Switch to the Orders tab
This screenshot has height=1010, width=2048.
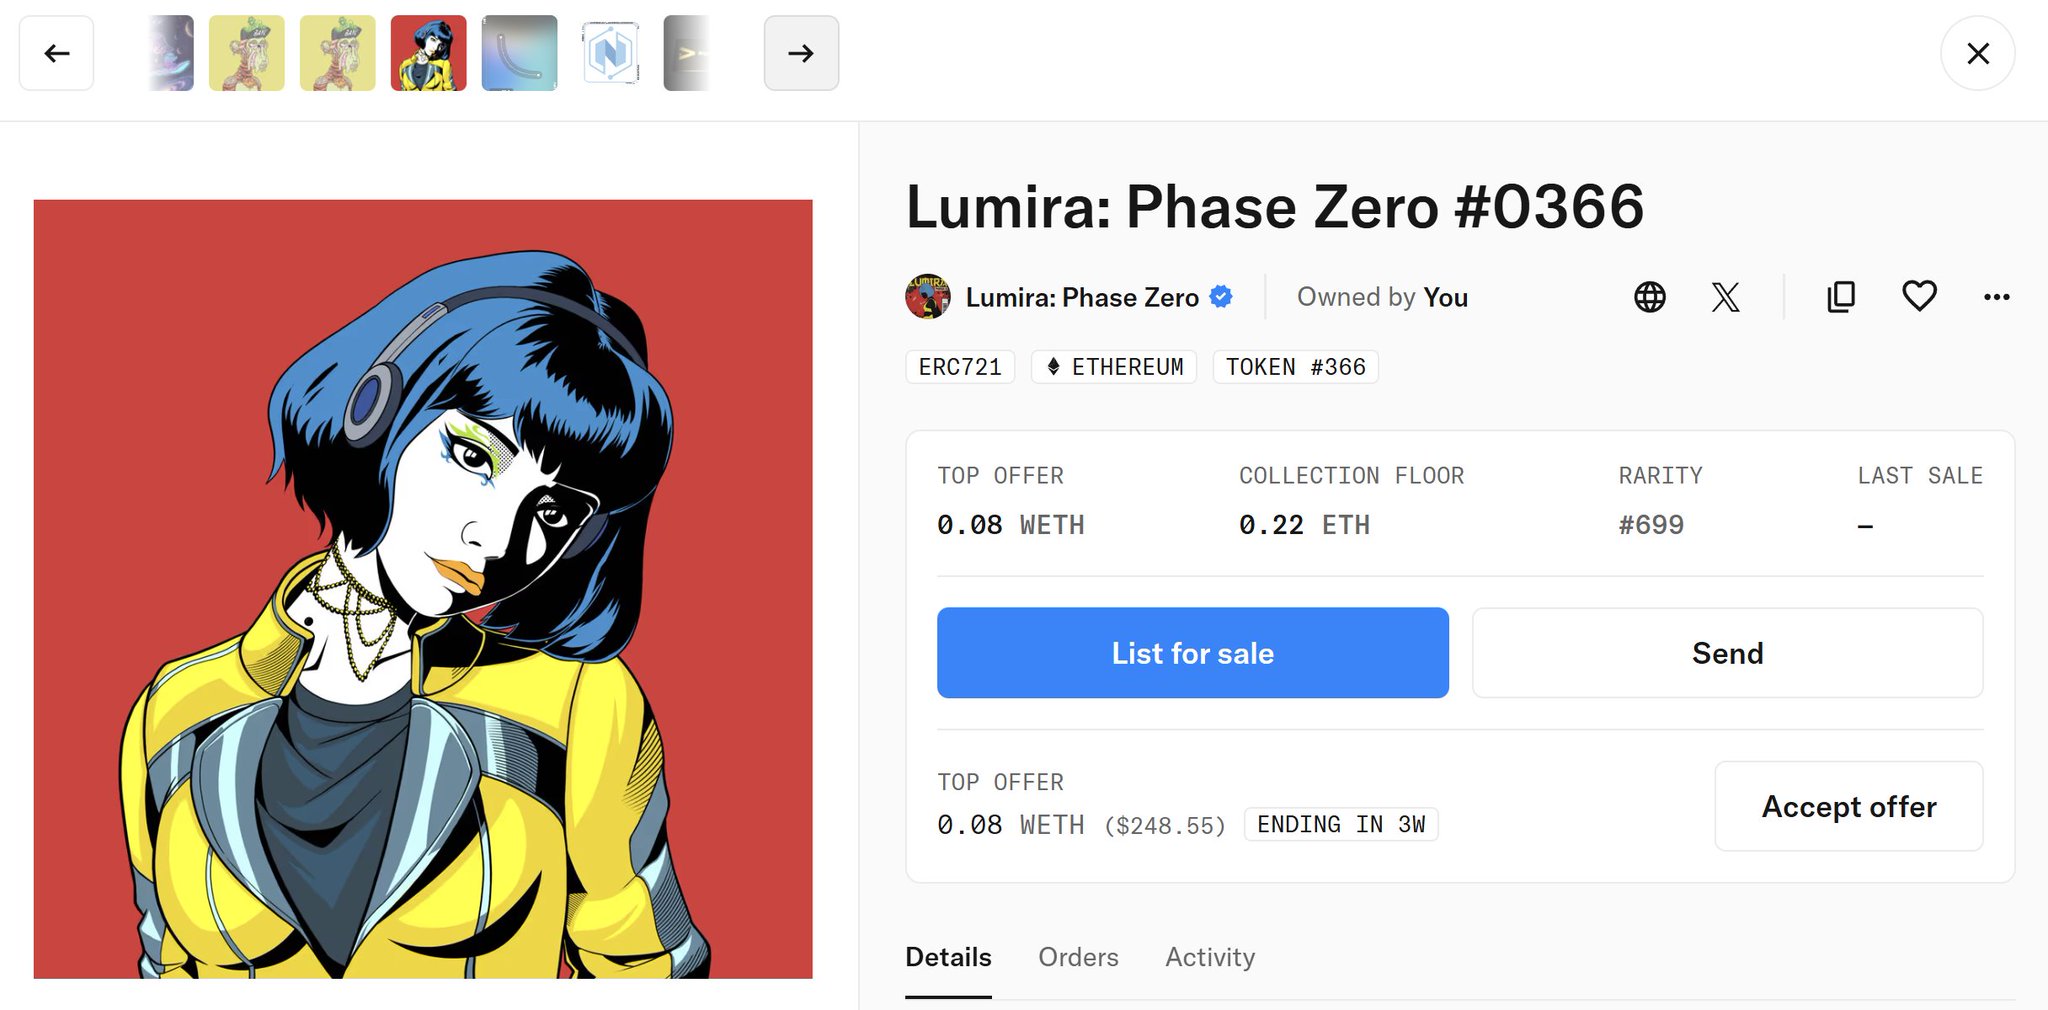[1078, 957]
